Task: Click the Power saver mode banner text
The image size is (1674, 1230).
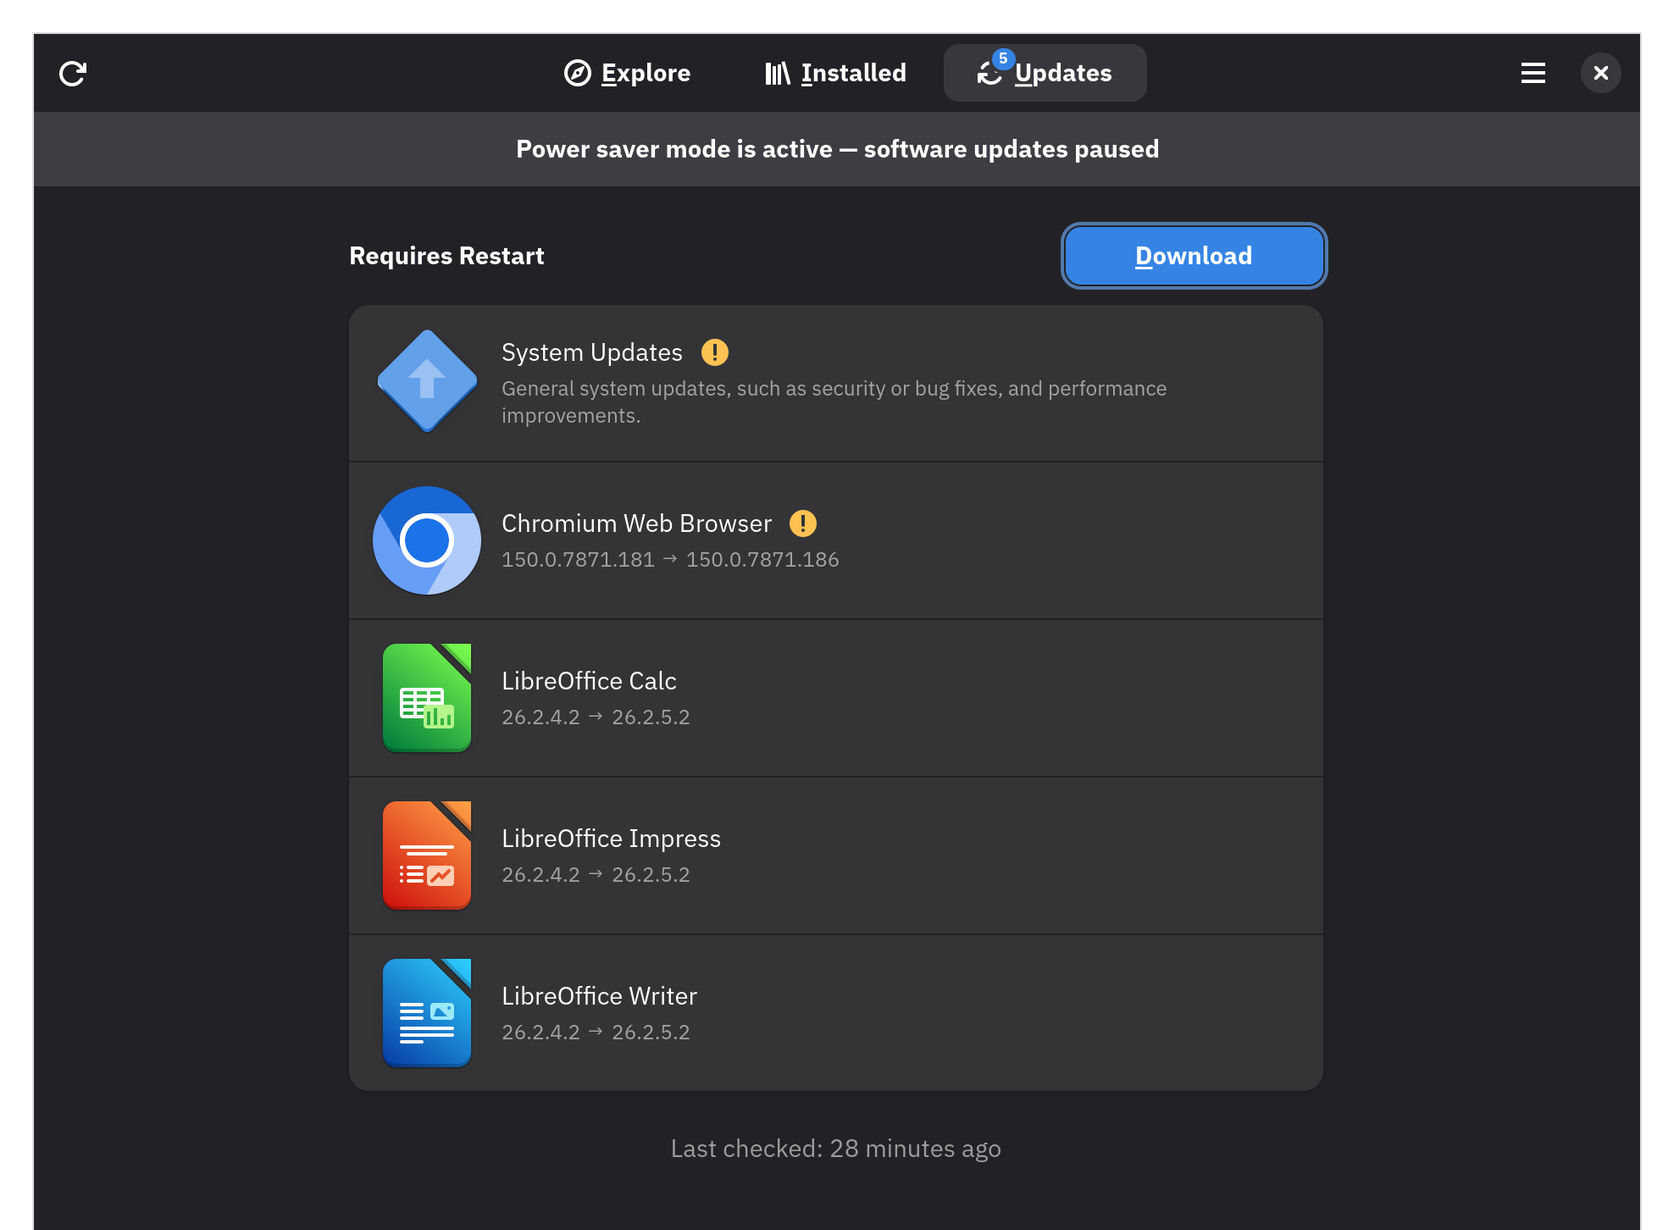Action: [x=837, y=149]
